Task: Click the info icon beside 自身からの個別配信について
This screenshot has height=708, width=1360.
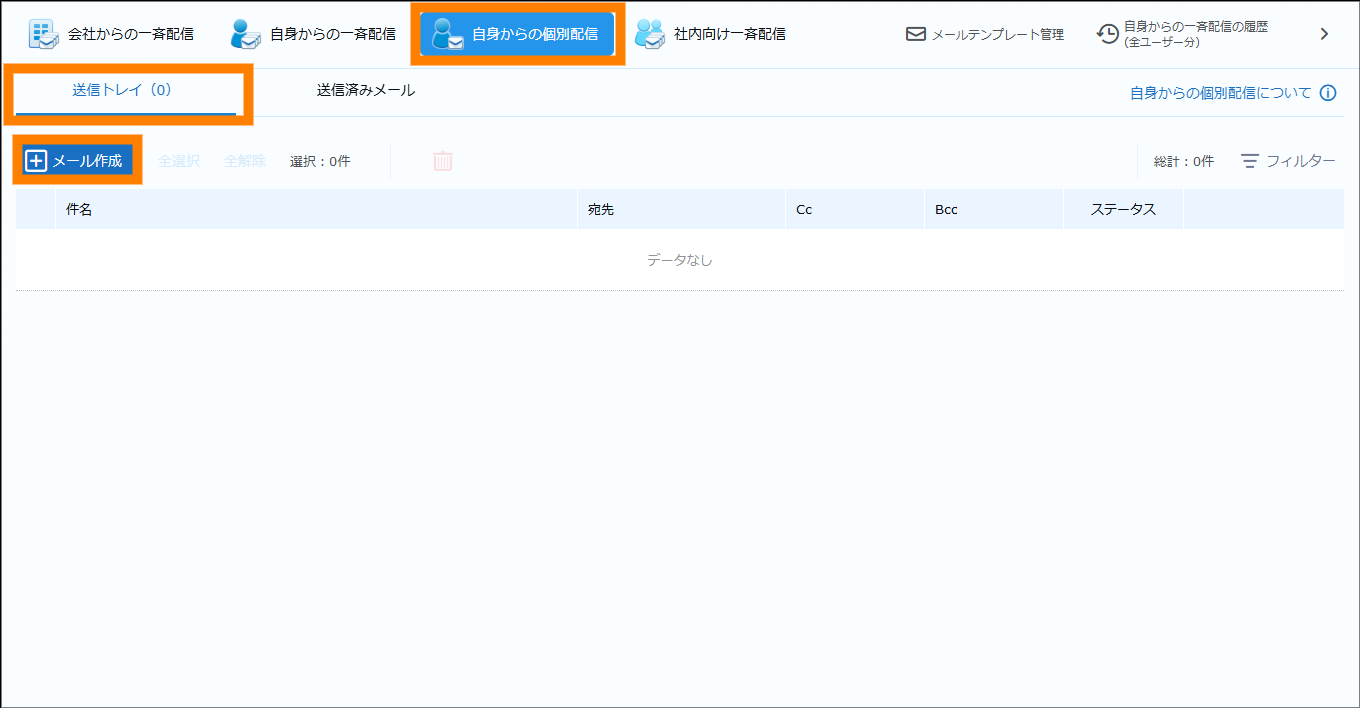Action: (x=1328, y=93)
